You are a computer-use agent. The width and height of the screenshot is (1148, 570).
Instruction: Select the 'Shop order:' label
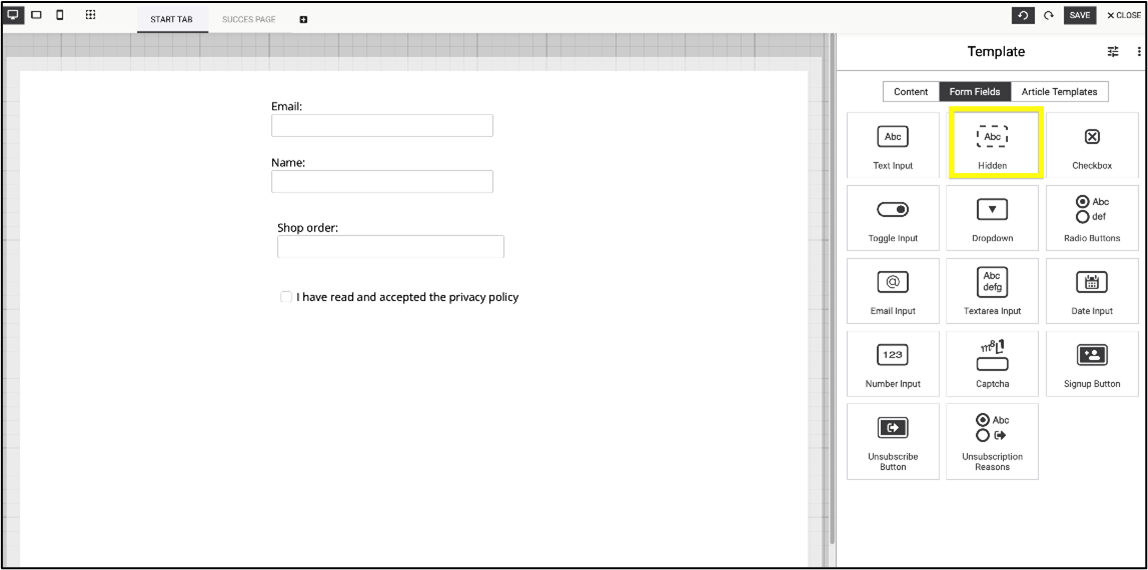pyautogui.click(x=308, y=228)
